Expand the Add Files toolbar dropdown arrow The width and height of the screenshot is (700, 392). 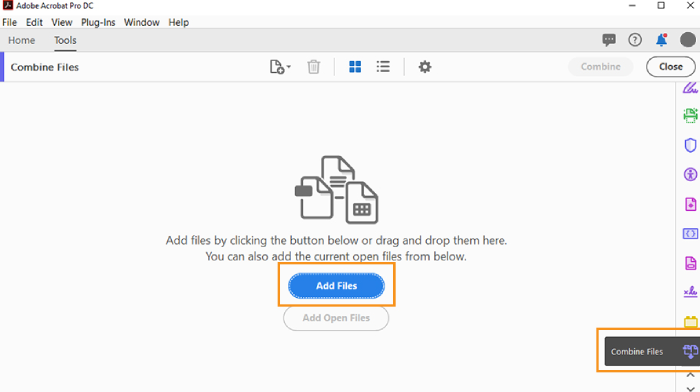[289, 67]
